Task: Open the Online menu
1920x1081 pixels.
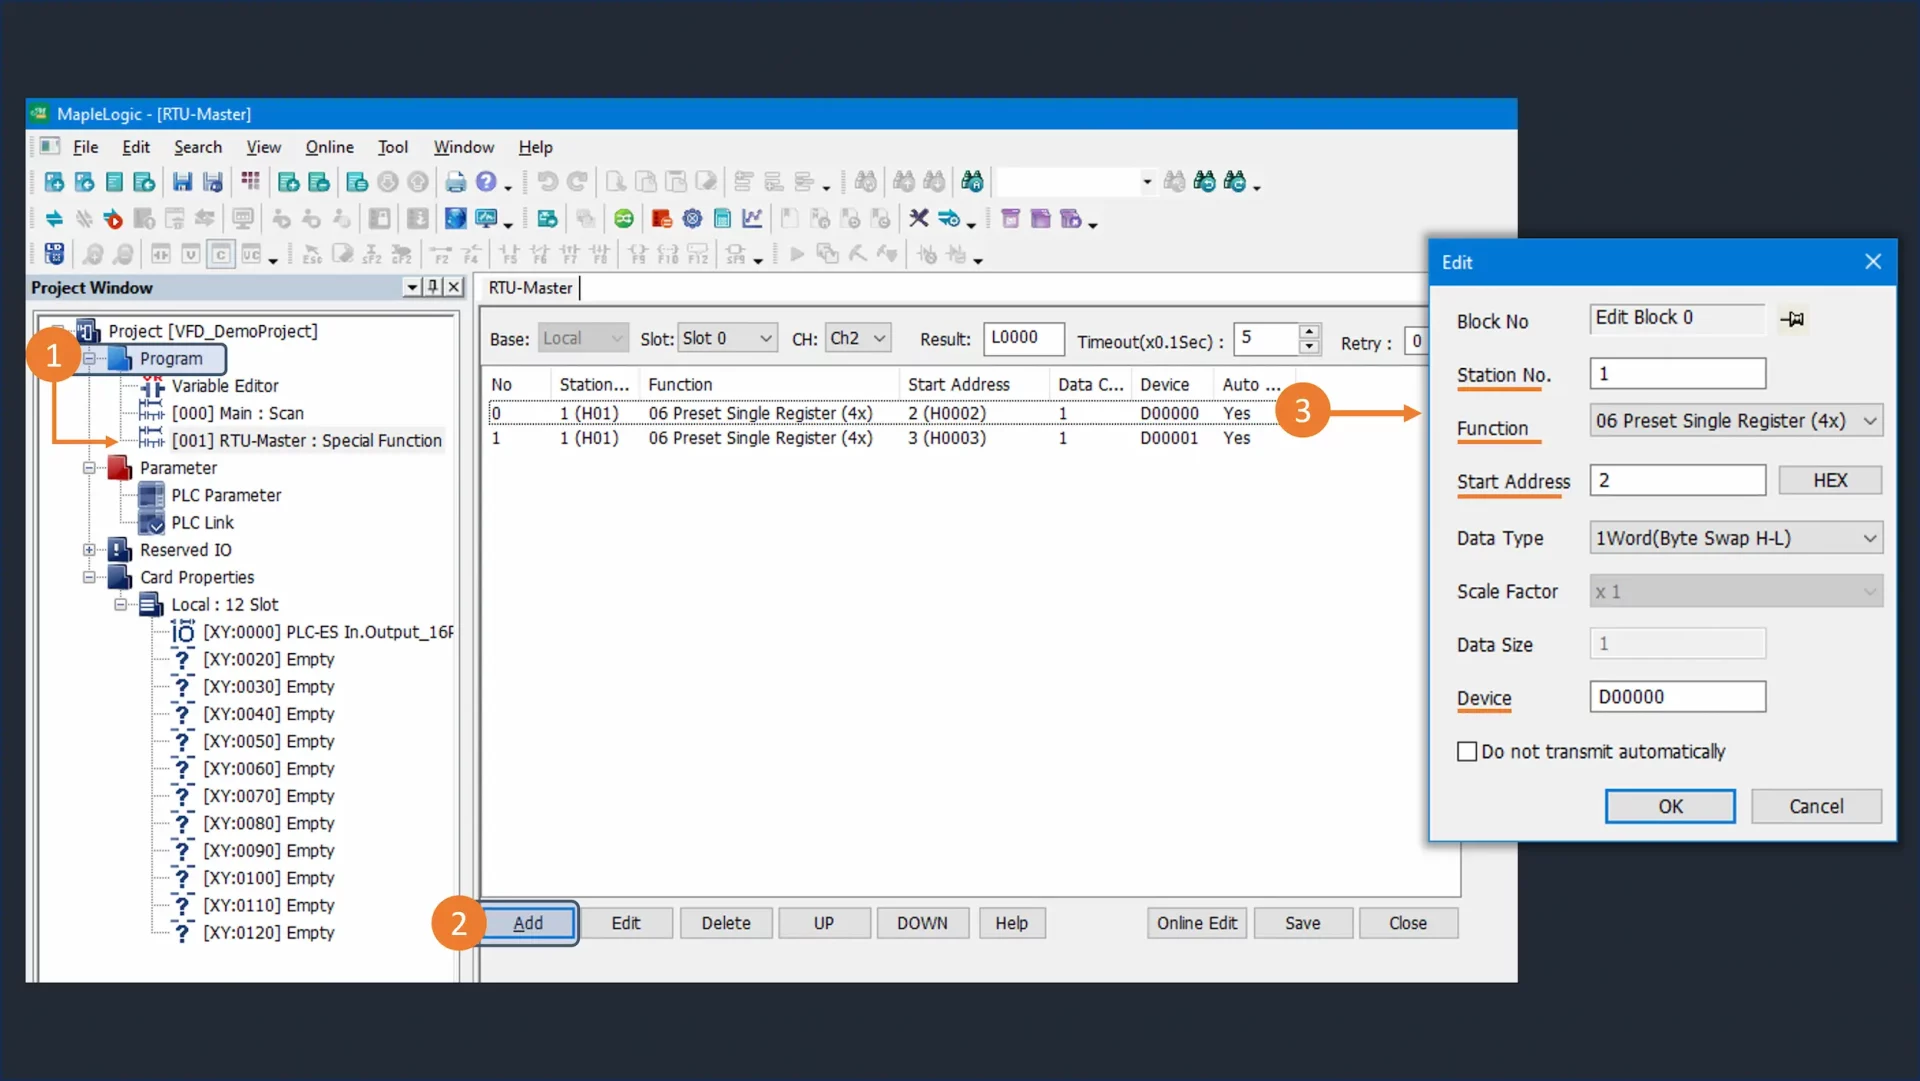Action: tap(329, 147)
